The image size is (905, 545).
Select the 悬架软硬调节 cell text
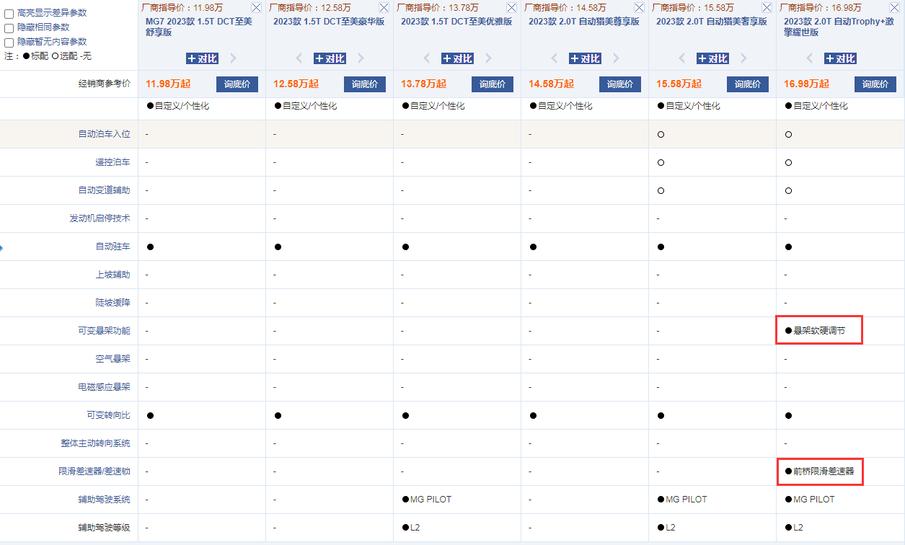point(819,331)
